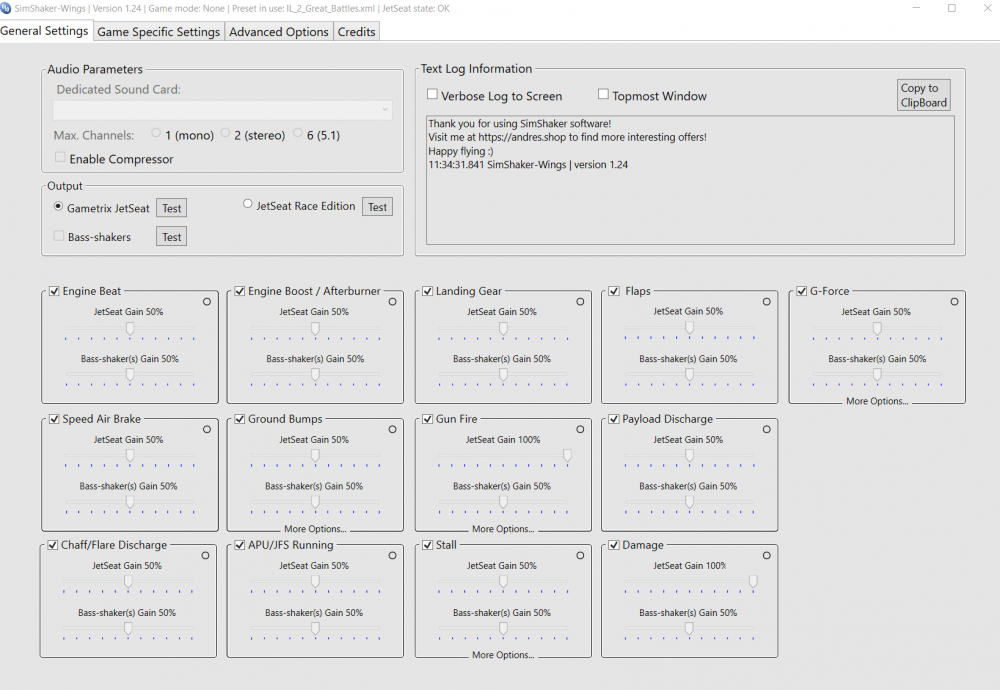Toggle the Damage effect checkbox
The image size is (1000, 690).
(x=614, y=545)
